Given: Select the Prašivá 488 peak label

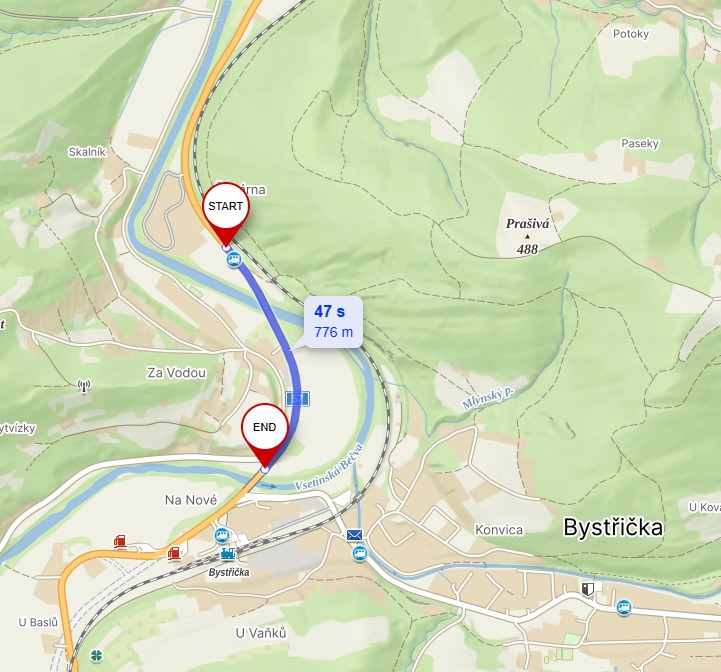Looking at the screenshot, I should 527,236.
